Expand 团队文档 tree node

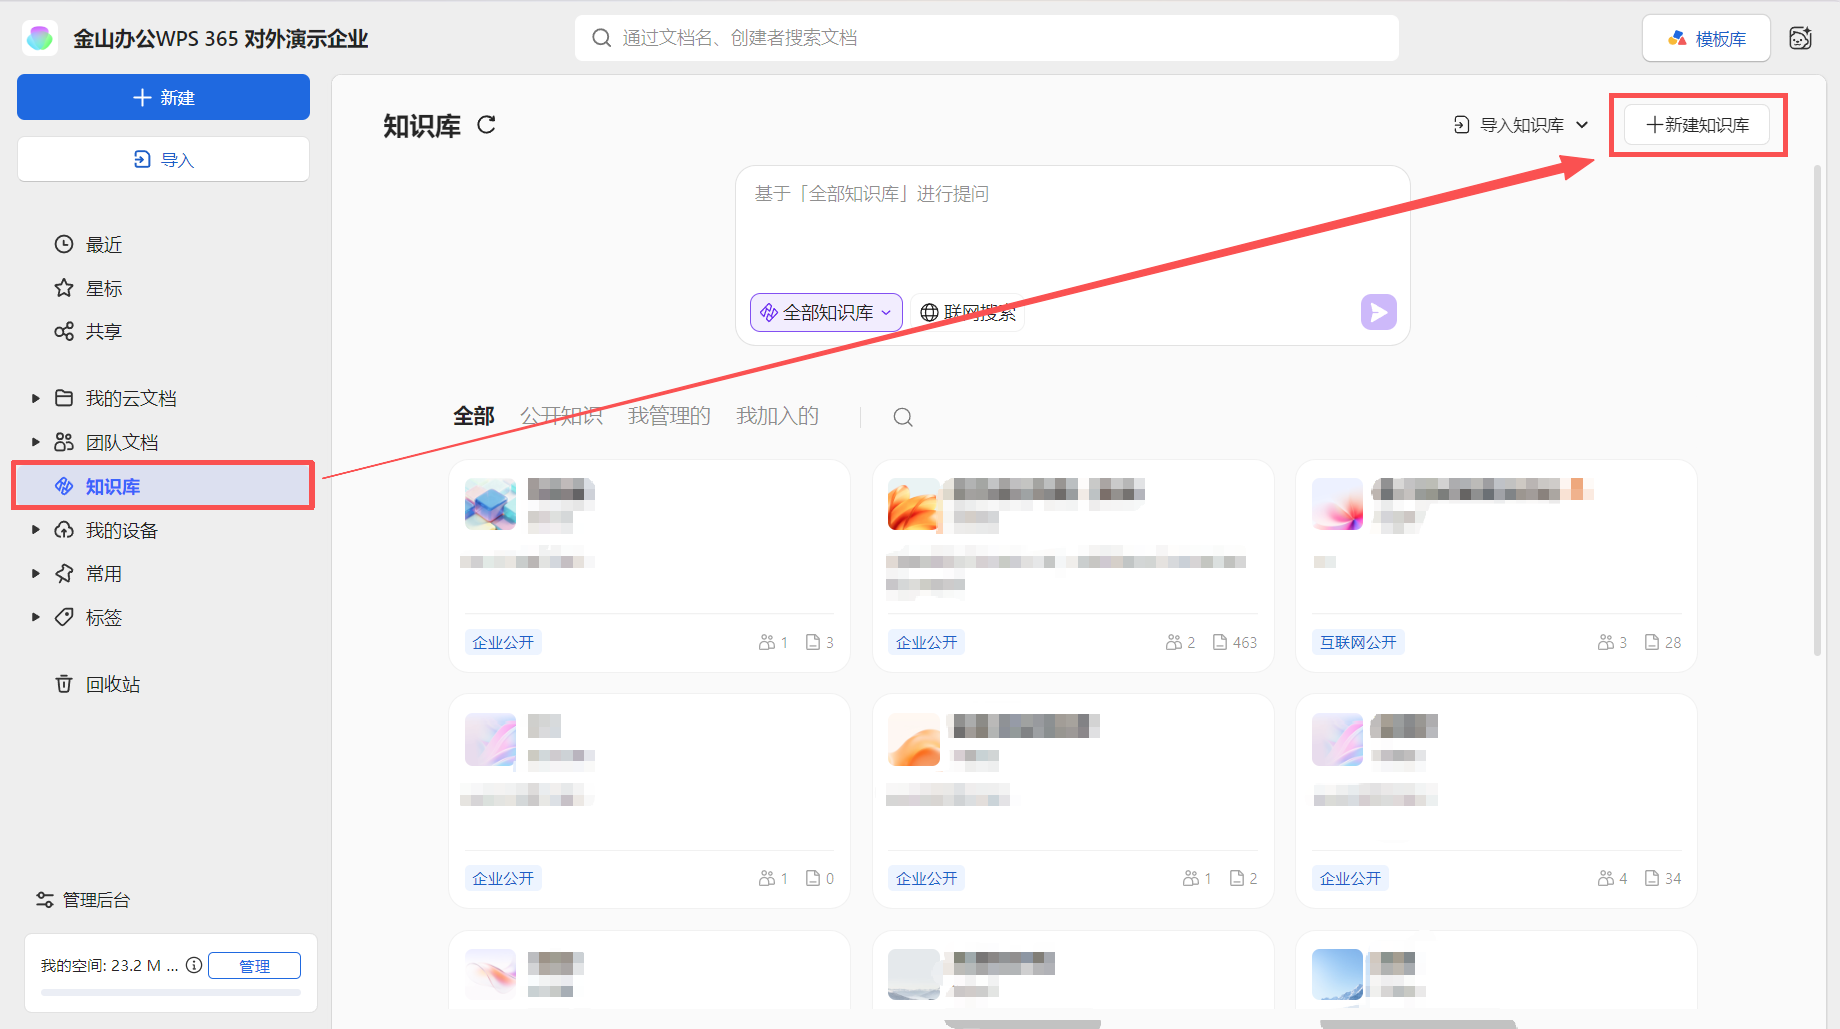(x=36, y=442)
